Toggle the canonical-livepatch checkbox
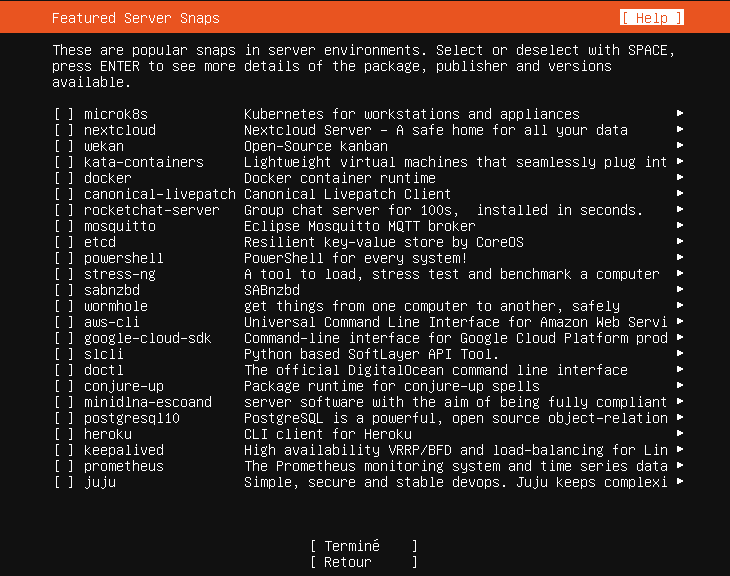730x576 pixels. [x=64, y=194]
